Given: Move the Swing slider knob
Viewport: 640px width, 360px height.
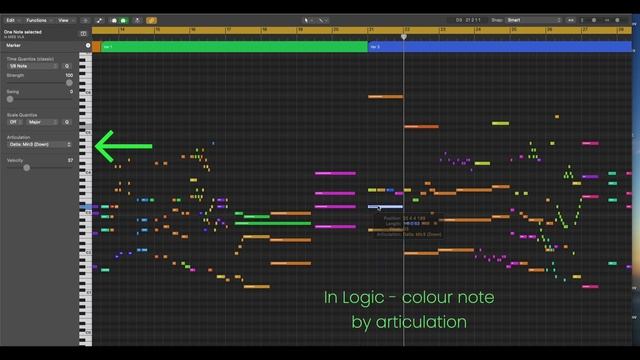Looking at the screenshot, I should tap(10, 99).
